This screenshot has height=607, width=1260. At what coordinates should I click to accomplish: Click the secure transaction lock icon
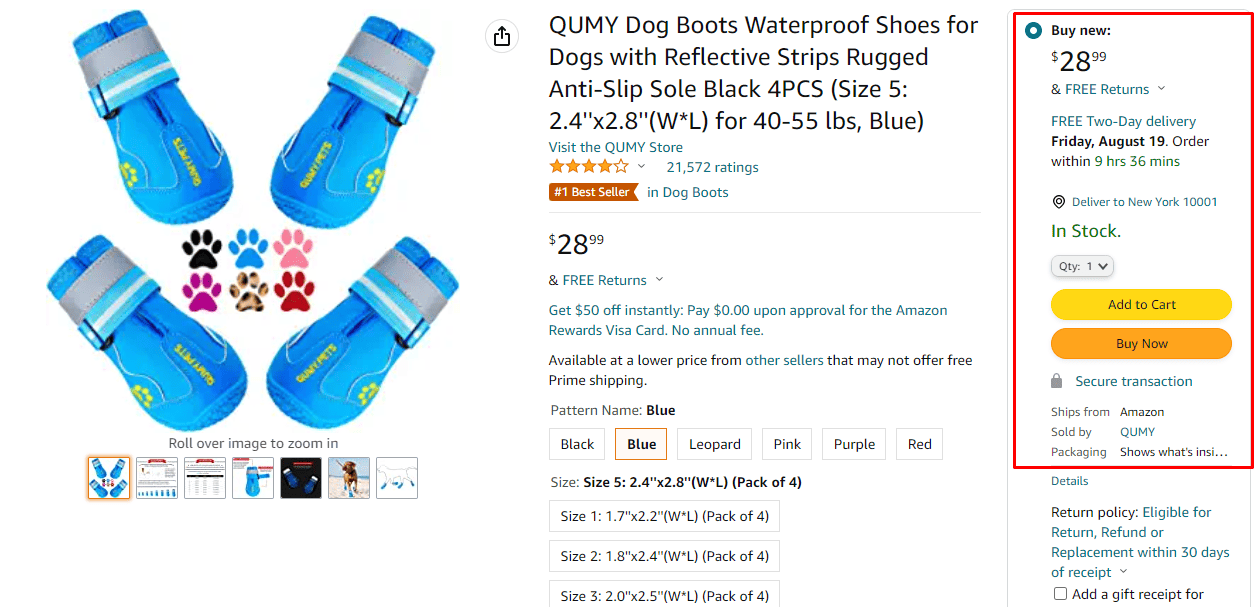(1057, 381)
